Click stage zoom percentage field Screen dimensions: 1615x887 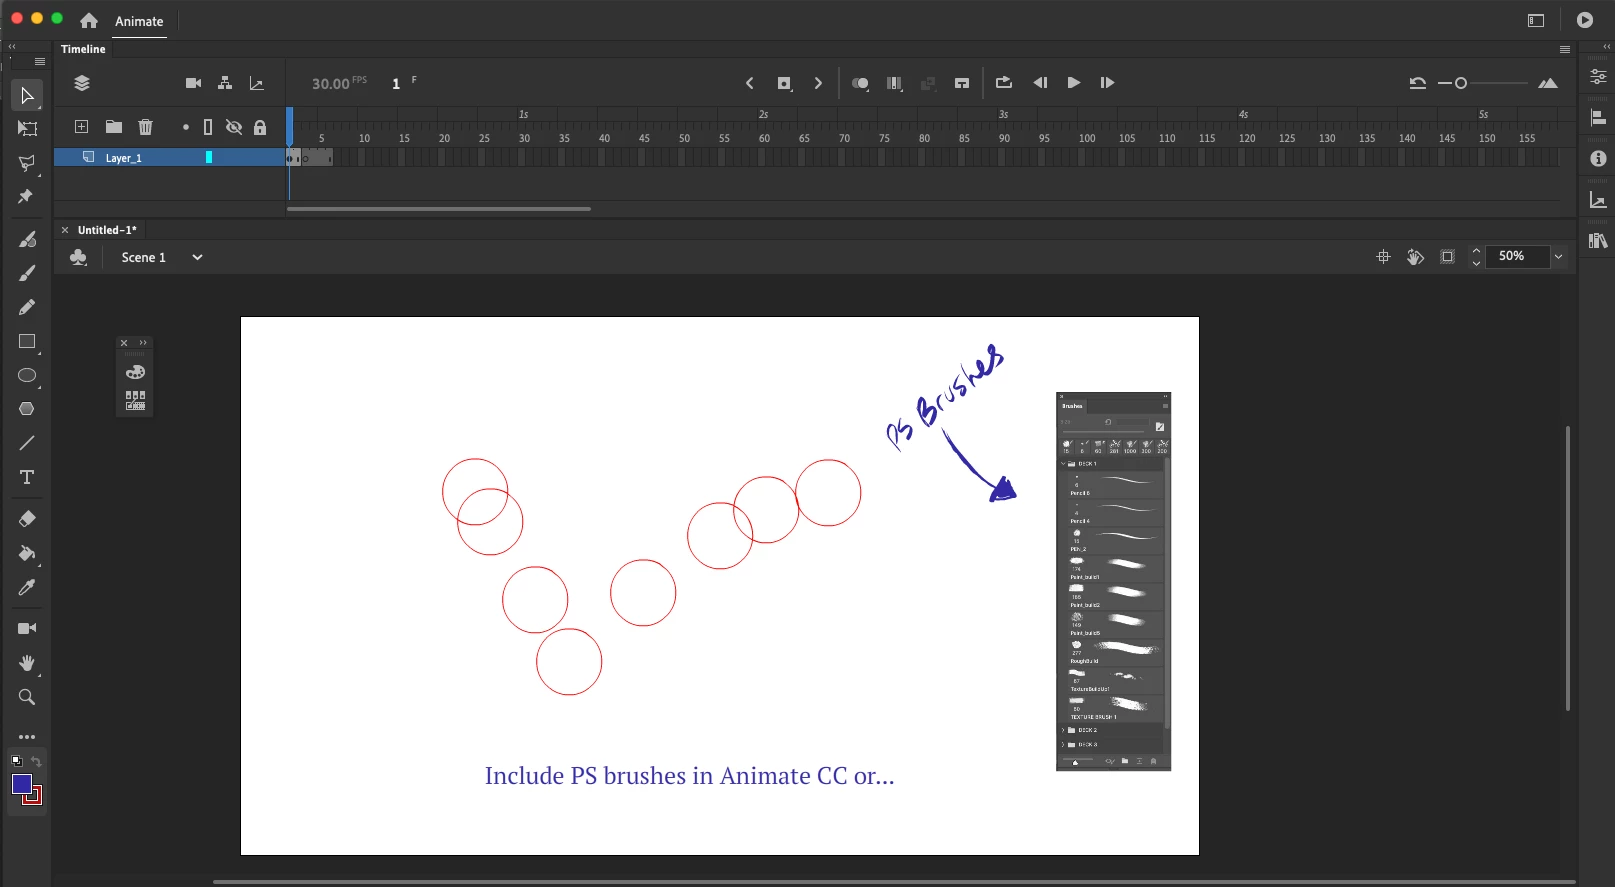pos(1517,256)
